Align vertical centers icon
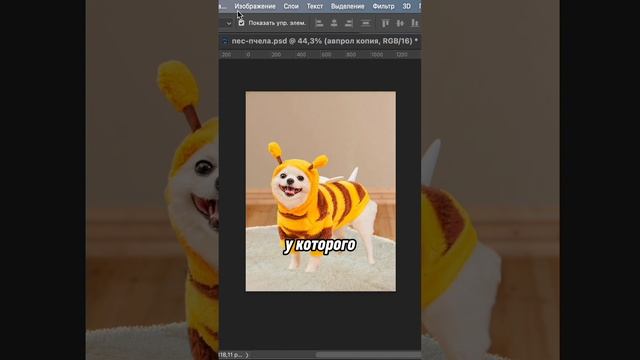The image size is (640, 360). [x=400, y=23]
